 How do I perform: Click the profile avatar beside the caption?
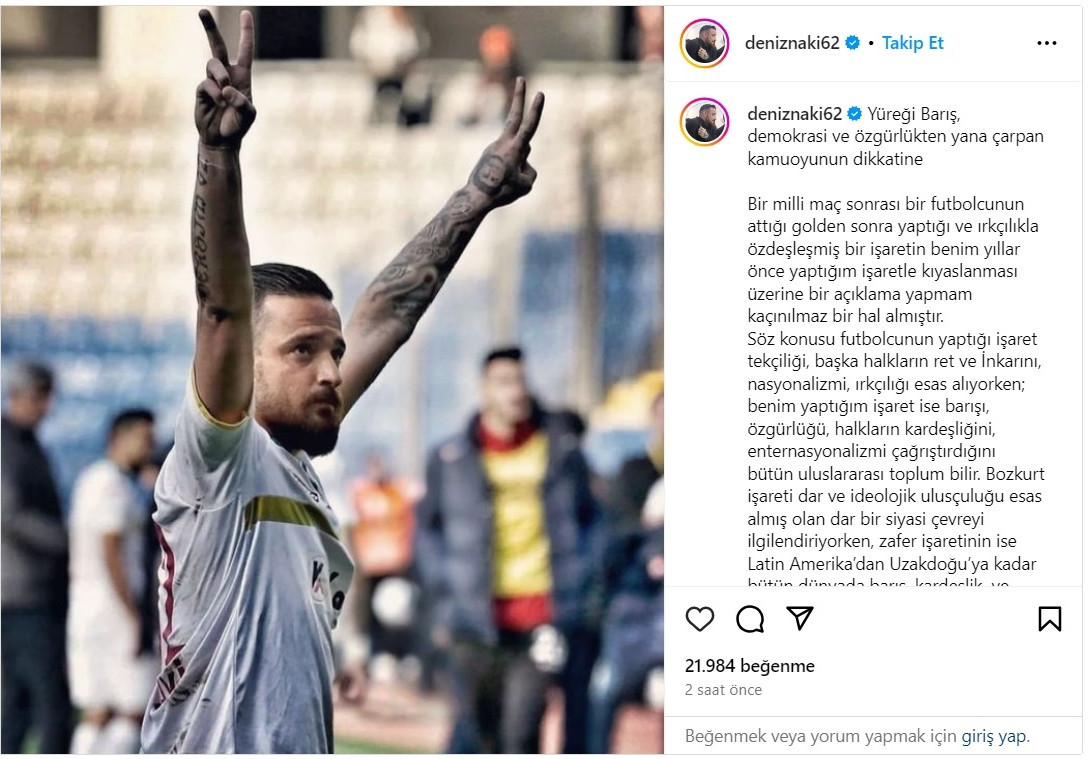(704, 122)
